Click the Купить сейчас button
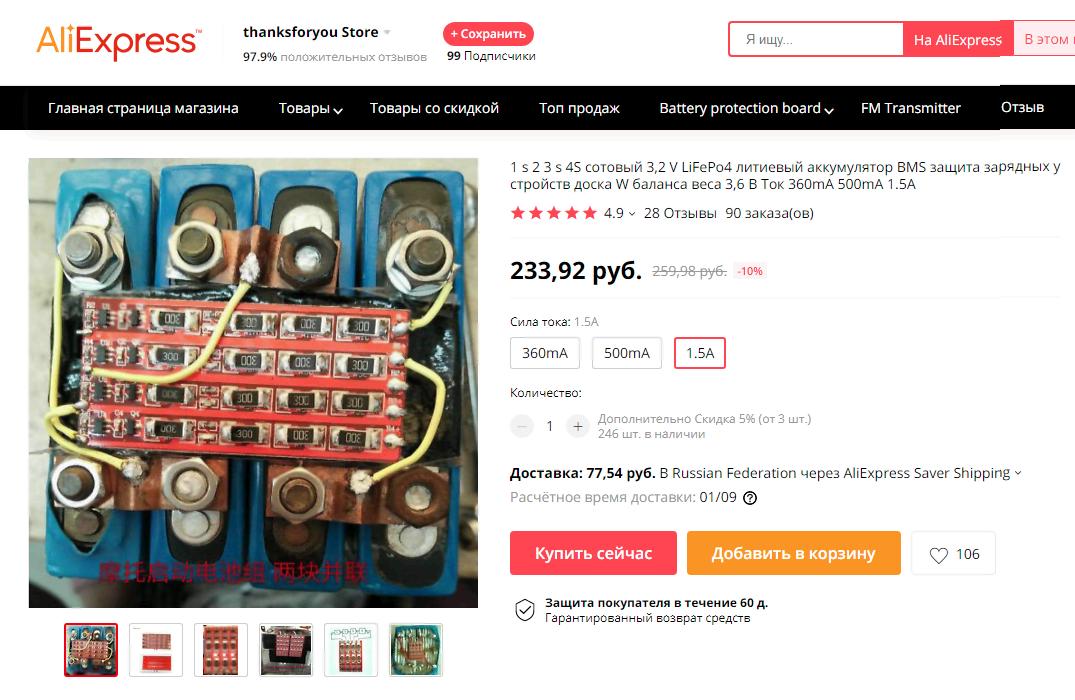The height and width of the screenshot is (700, 1075). (593, 553)
